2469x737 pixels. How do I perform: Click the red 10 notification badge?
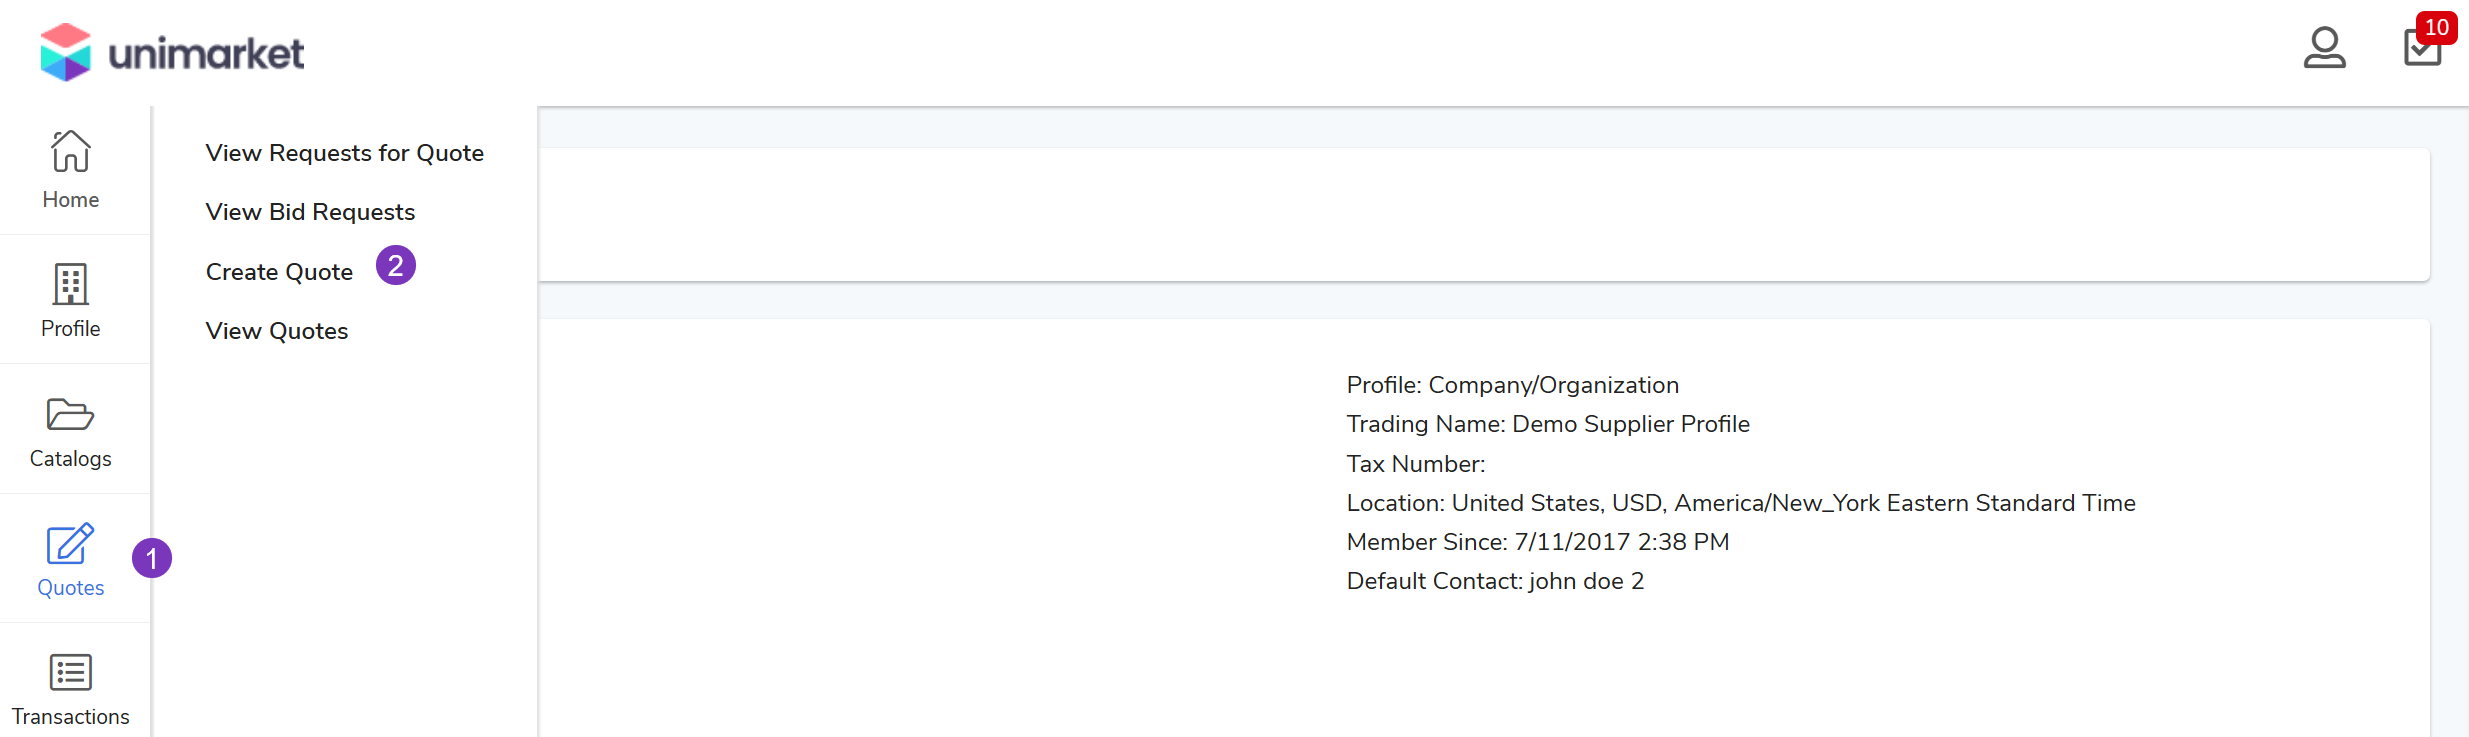(2436, 27)
